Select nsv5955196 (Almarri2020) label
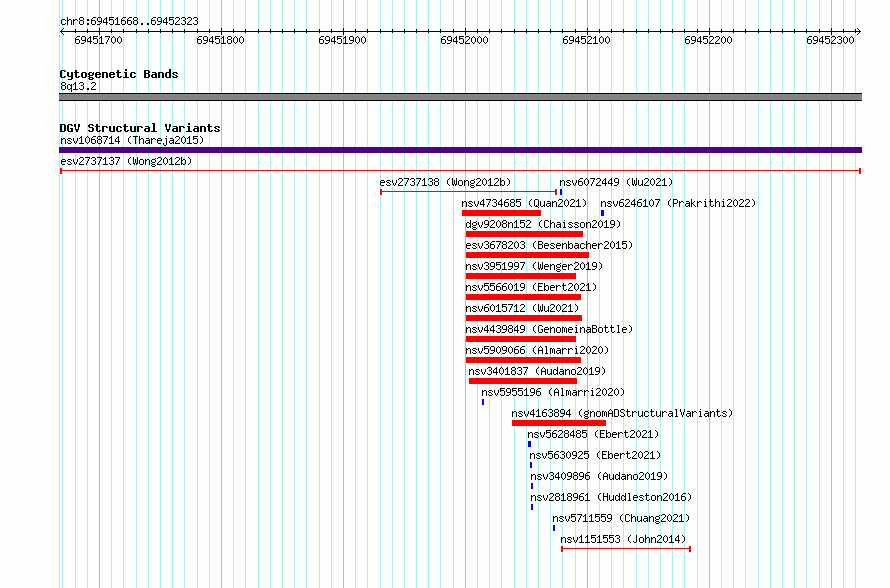Image resolution: width=890 pixels, height=588 pixels. click(x=553, y=392)
